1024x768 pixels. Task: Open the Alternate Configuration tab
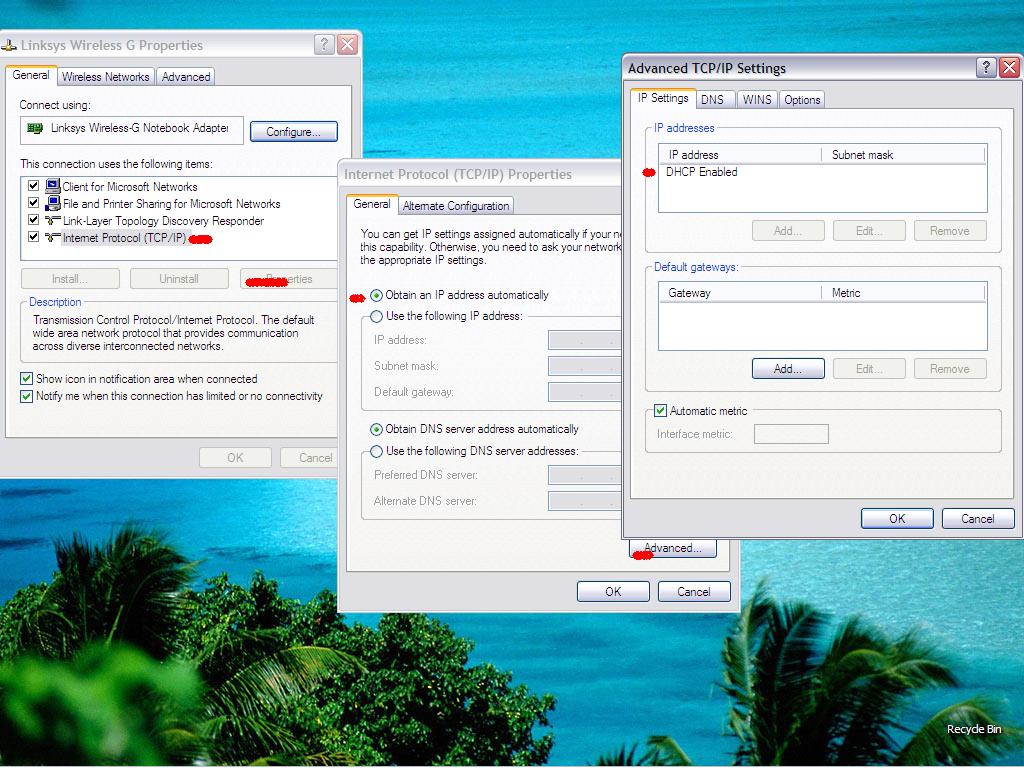[456, 206]
